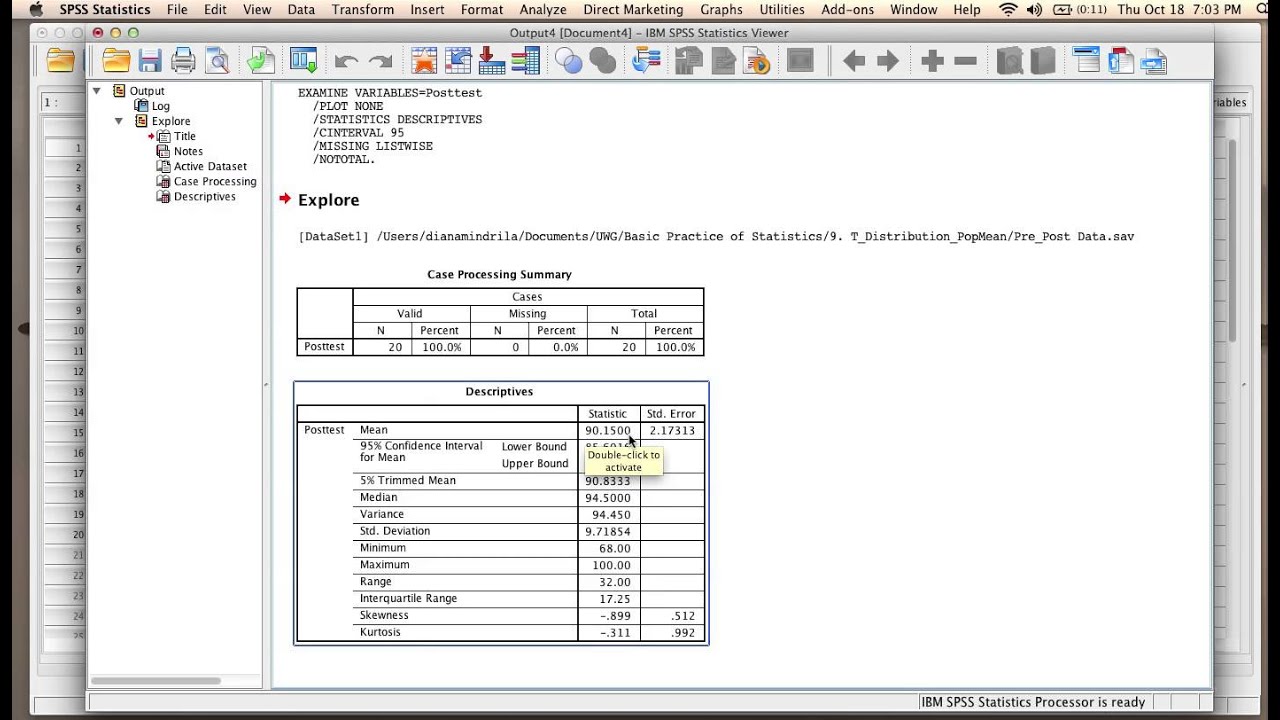Viewport: 1280px width, 720px height.
Task: Select Title under Explore in outline
Action: click(x=185, y=136)
